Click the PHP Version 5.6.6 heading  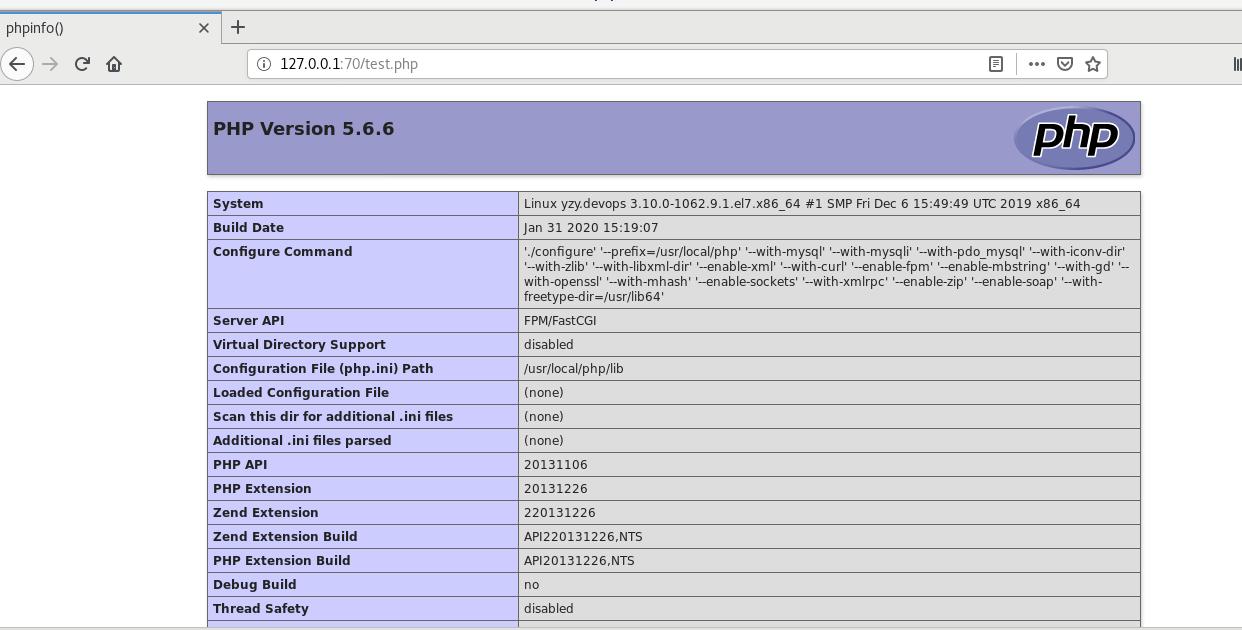pos(303,128)
